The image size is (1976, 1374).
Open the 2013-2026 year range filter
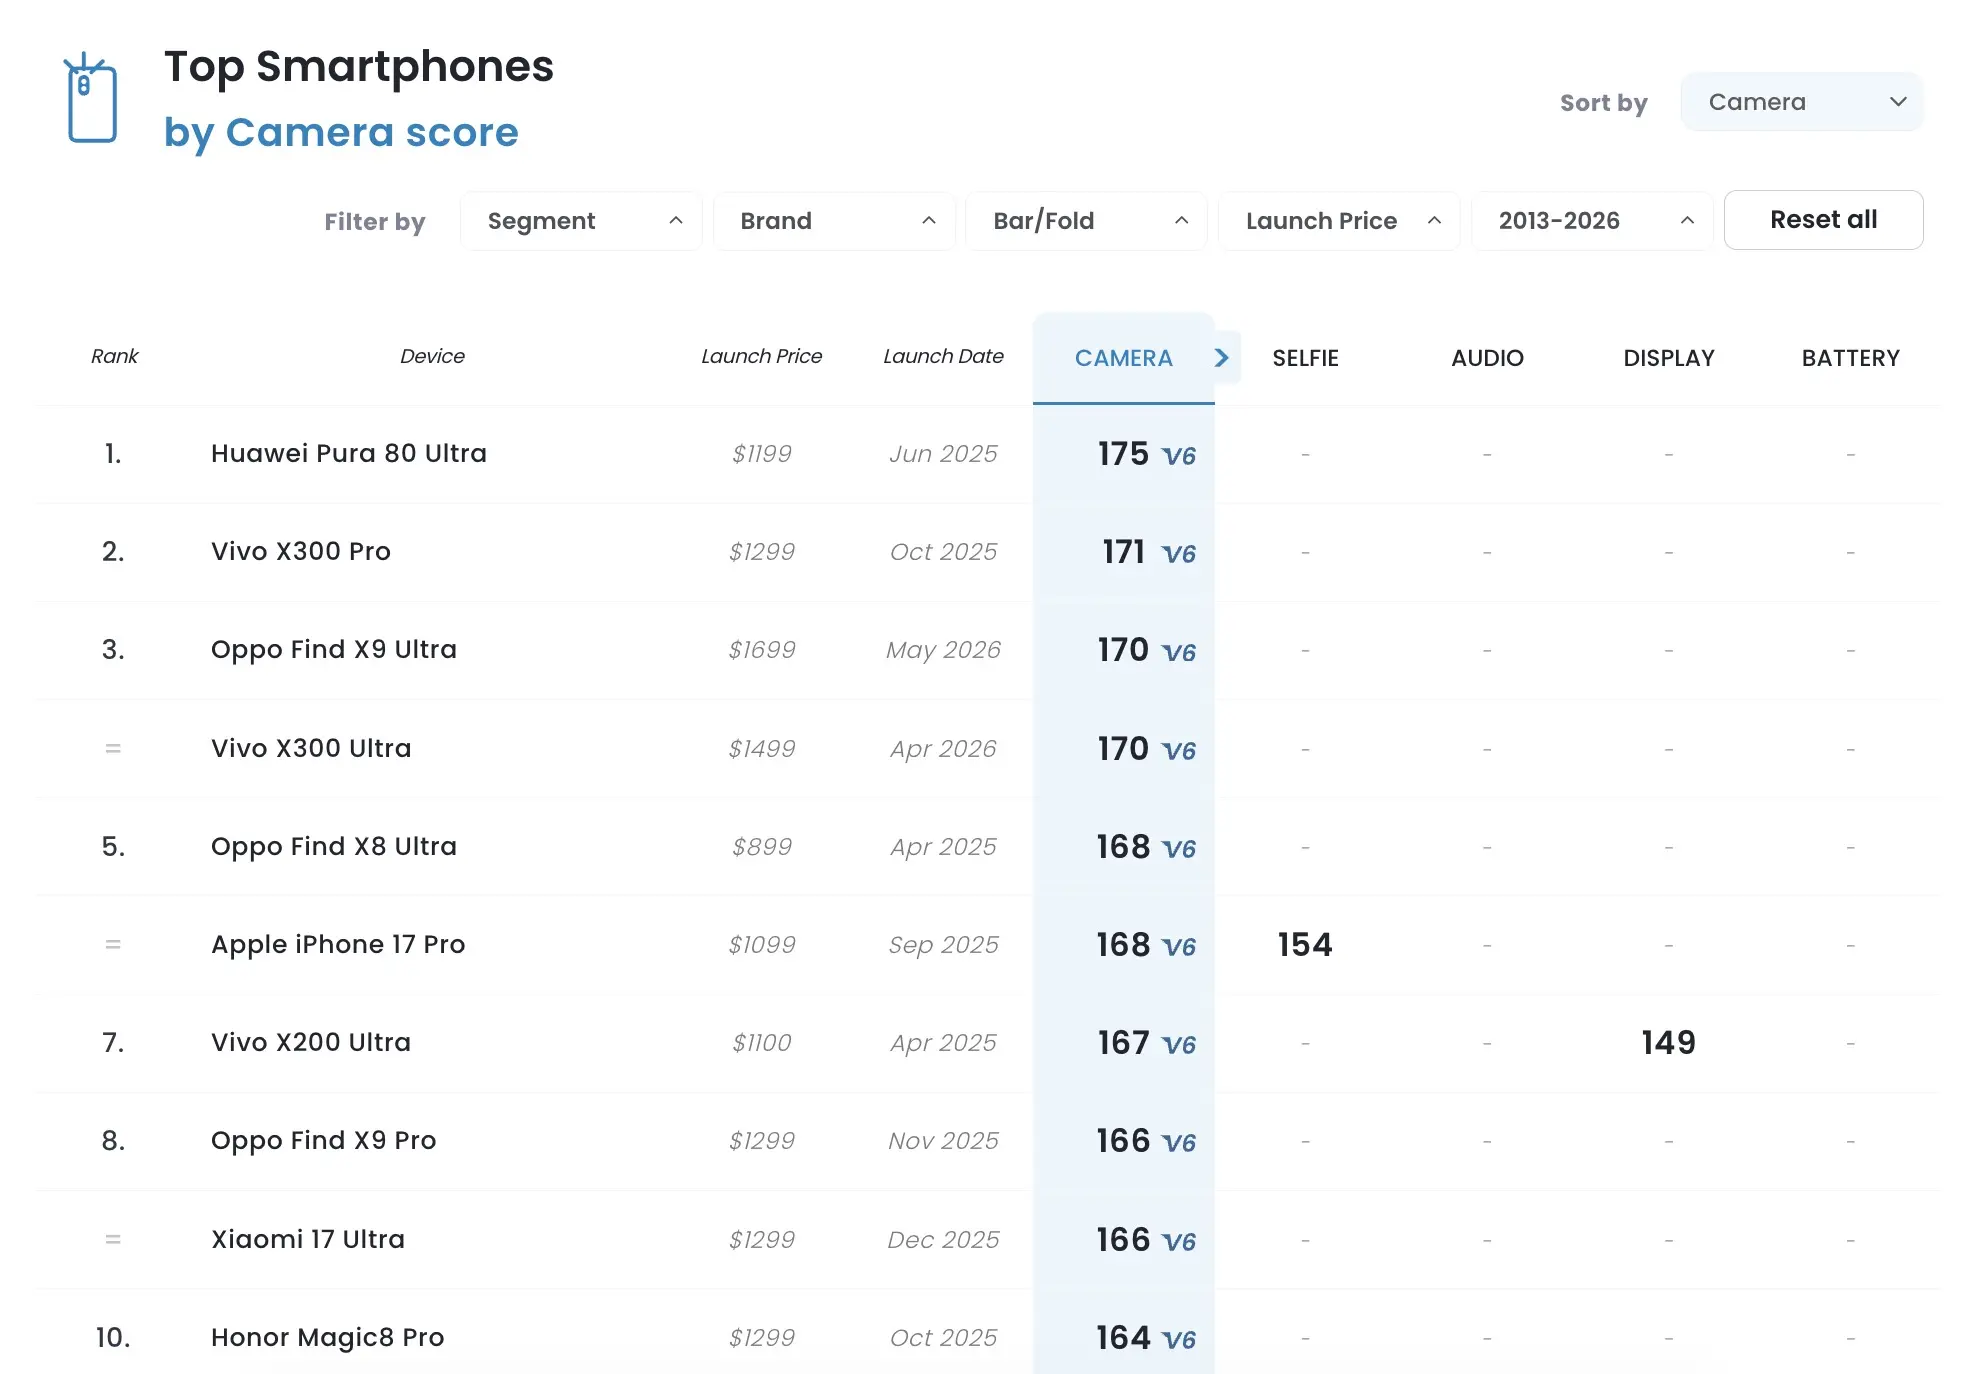[x=1592, y=221]
